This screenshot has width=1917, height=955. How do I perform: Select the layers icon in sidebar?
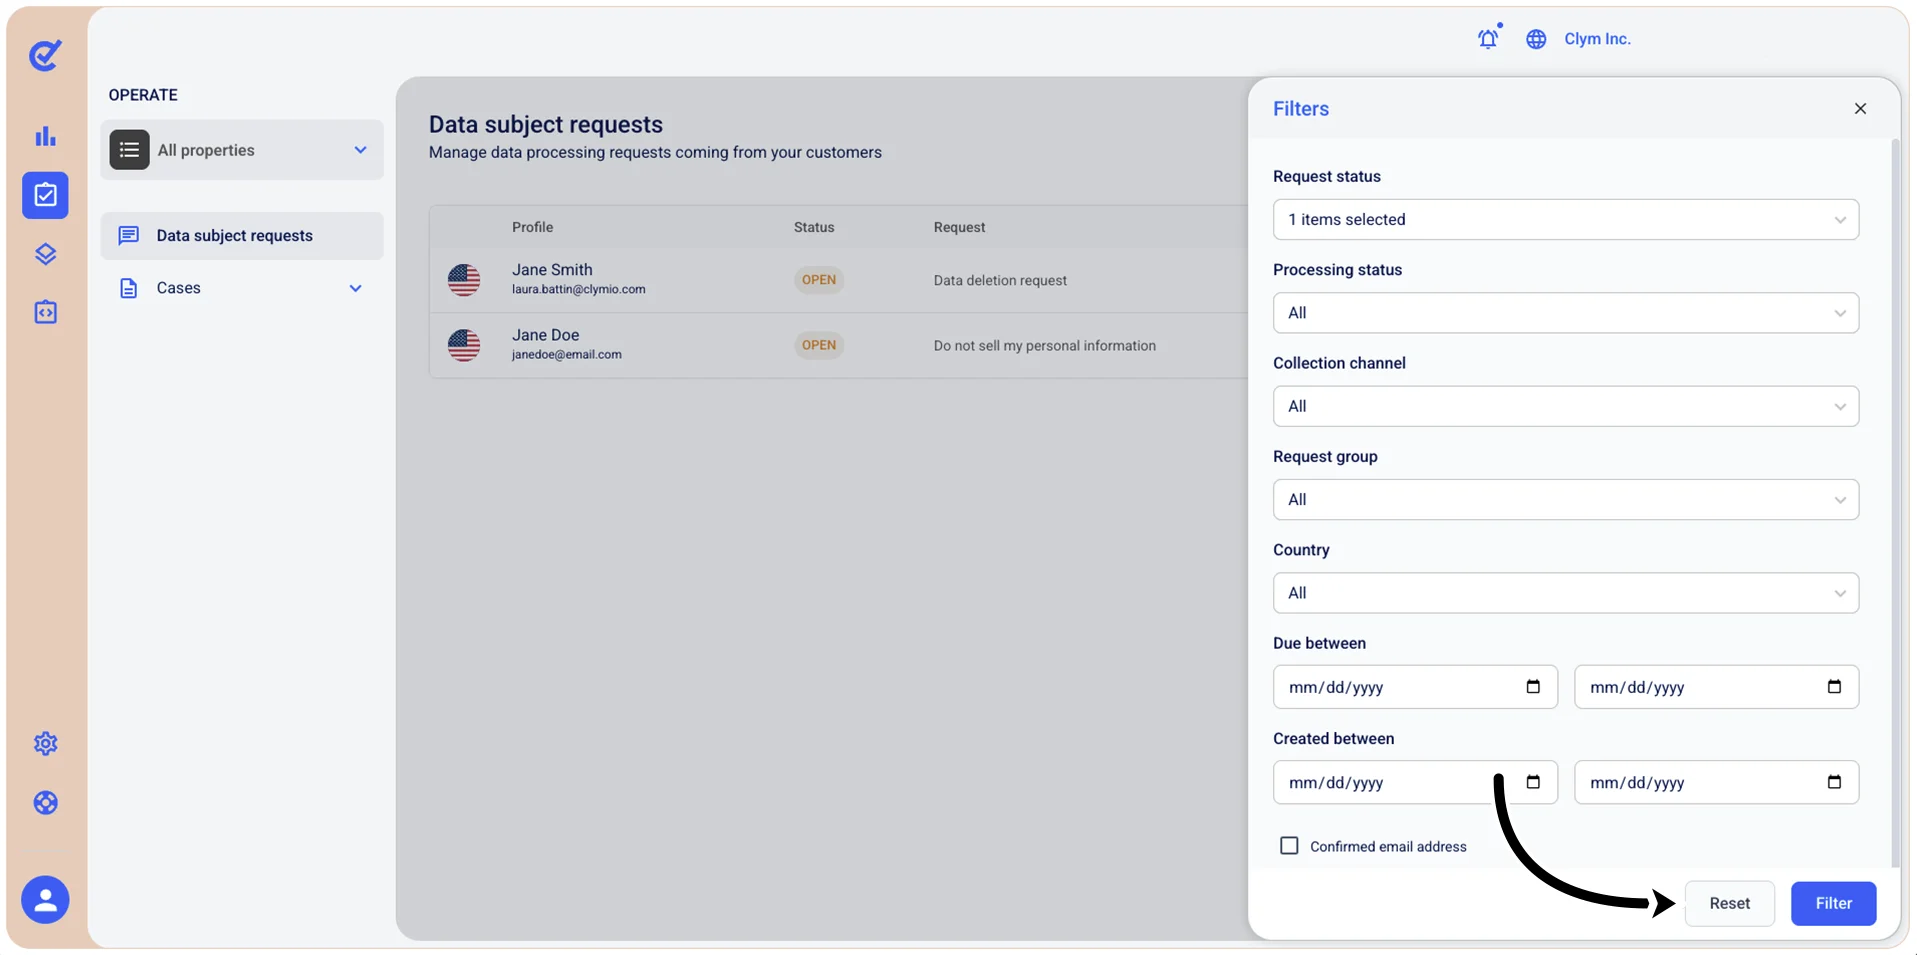click(x=45, y=254)
